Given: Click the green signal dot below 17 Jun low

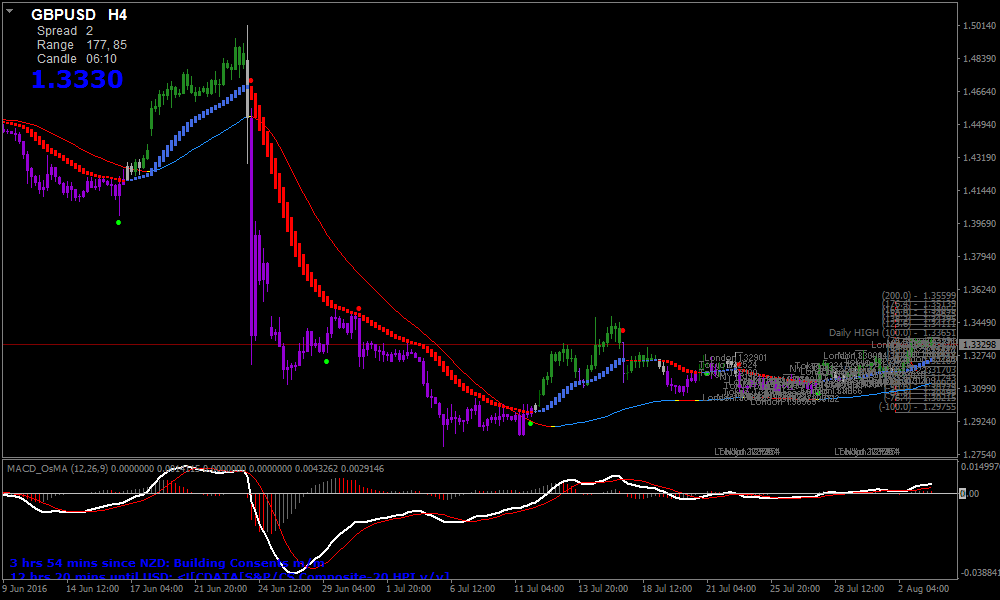Looking at the screenshot, I should (x=118, y=222).
